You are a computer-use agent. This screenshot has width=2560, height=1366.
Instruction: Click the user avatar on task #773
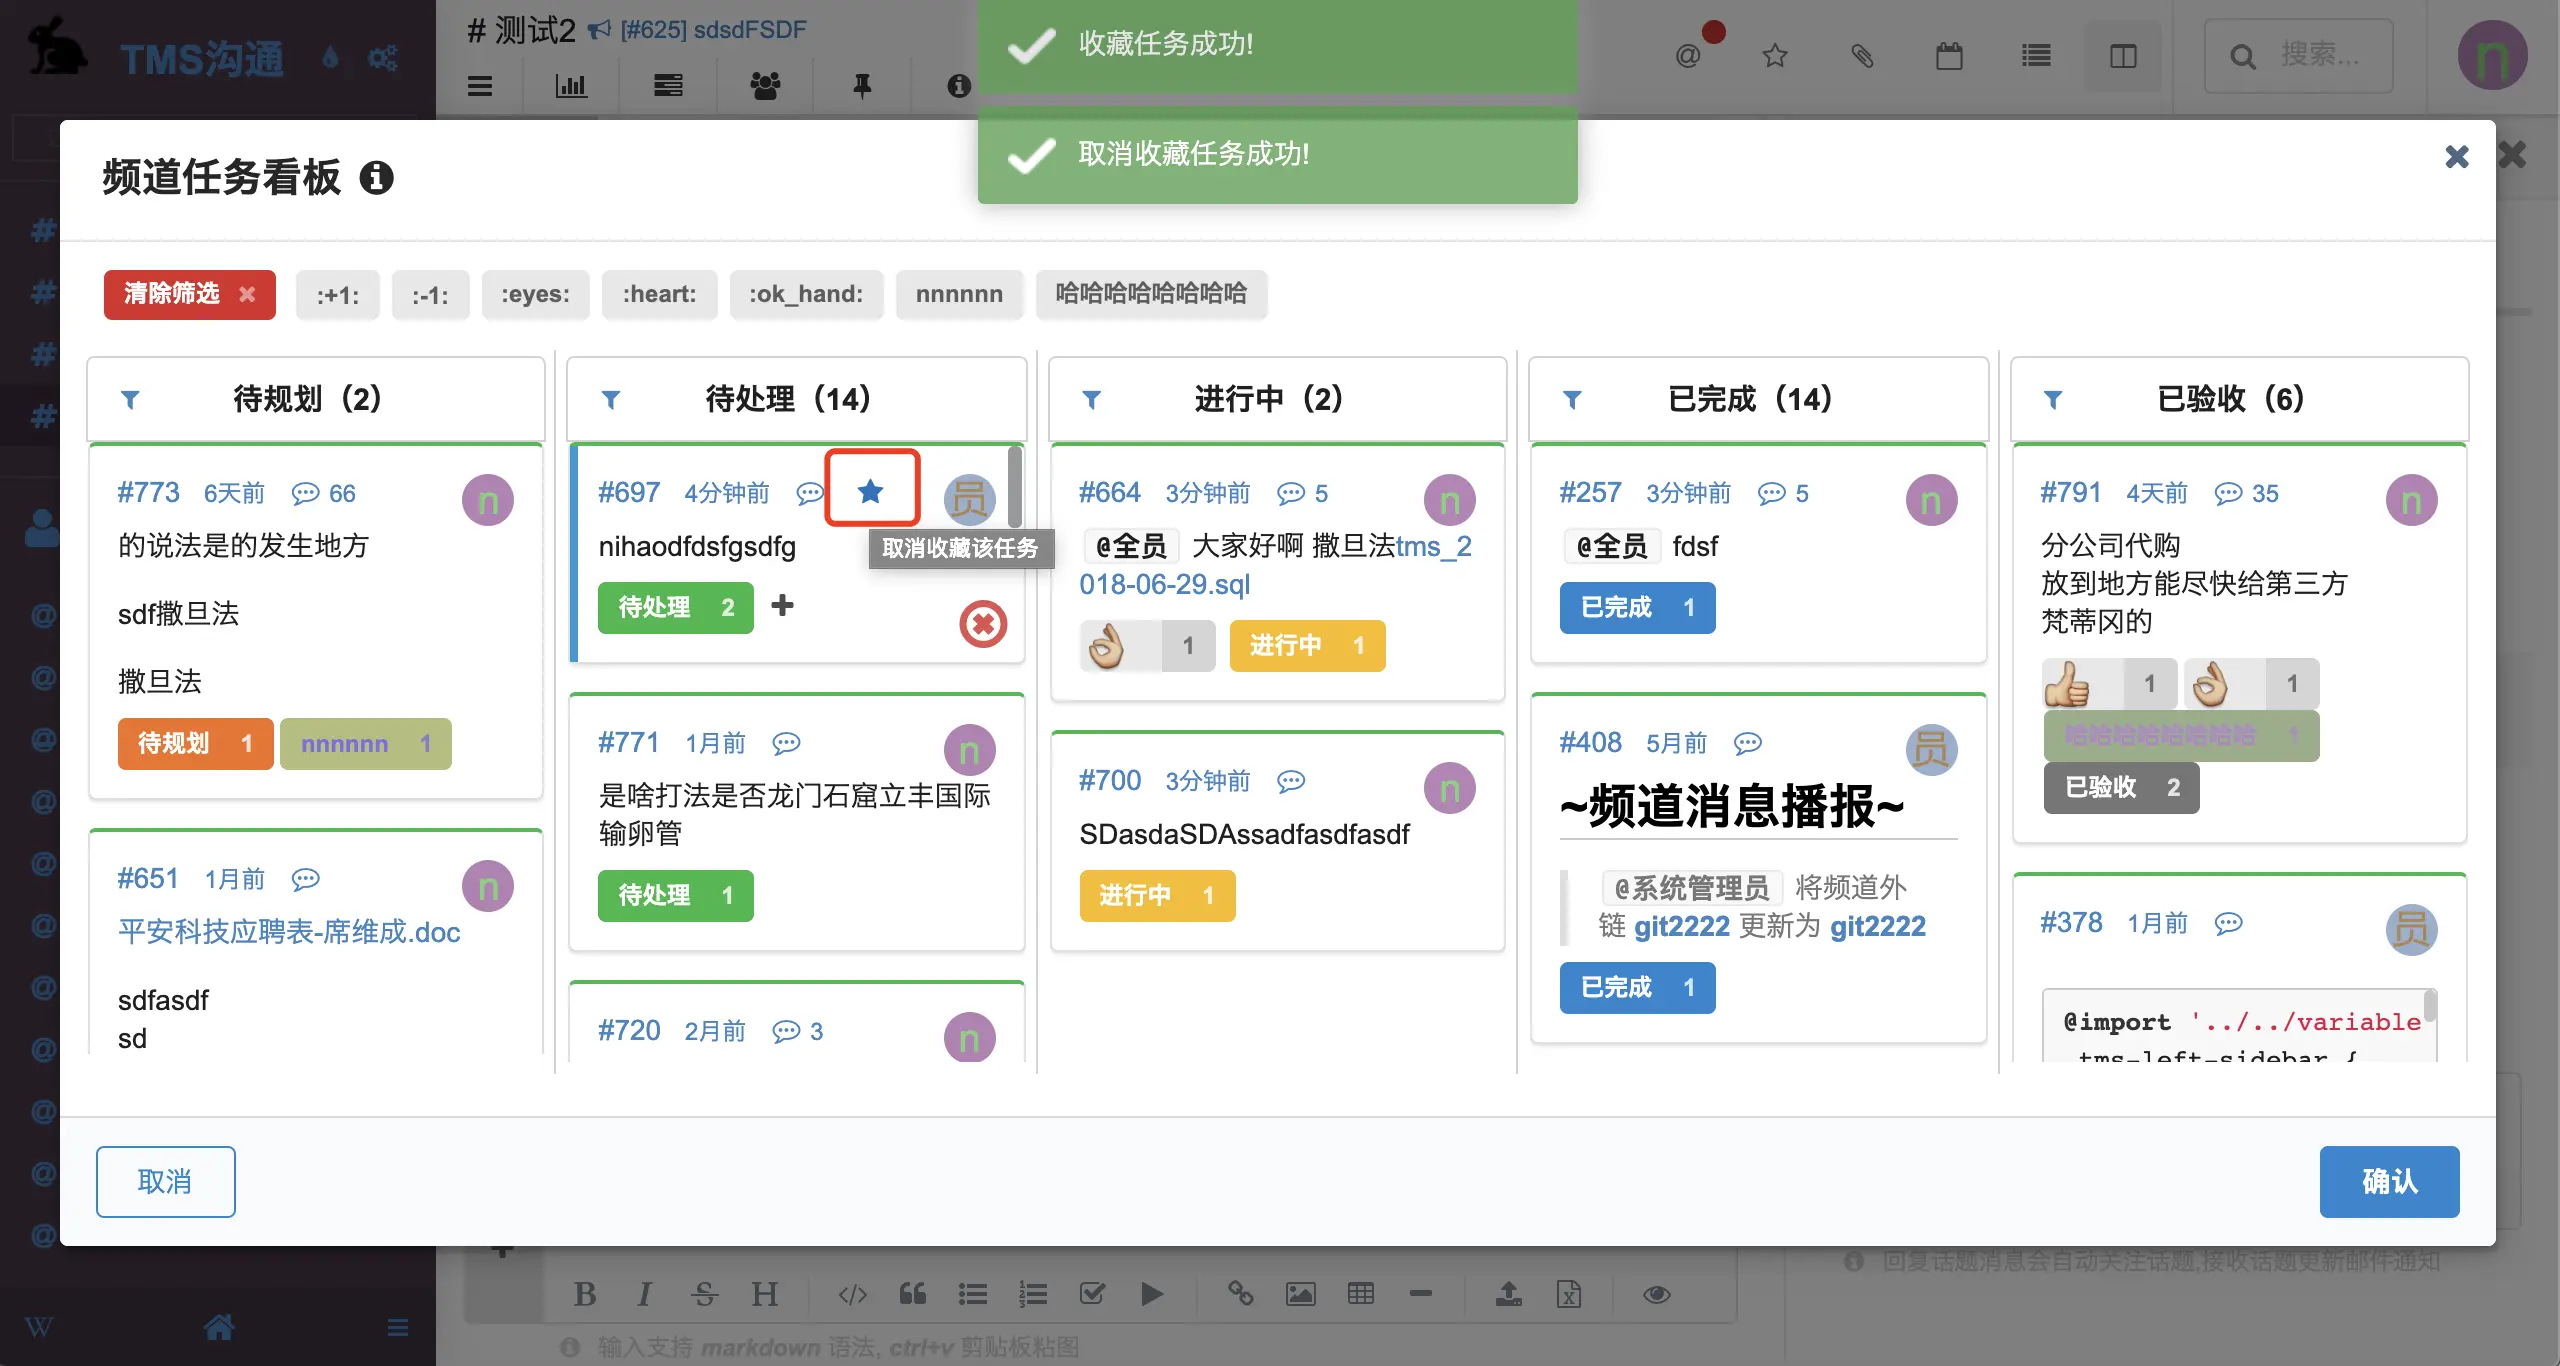pos(488,500)
